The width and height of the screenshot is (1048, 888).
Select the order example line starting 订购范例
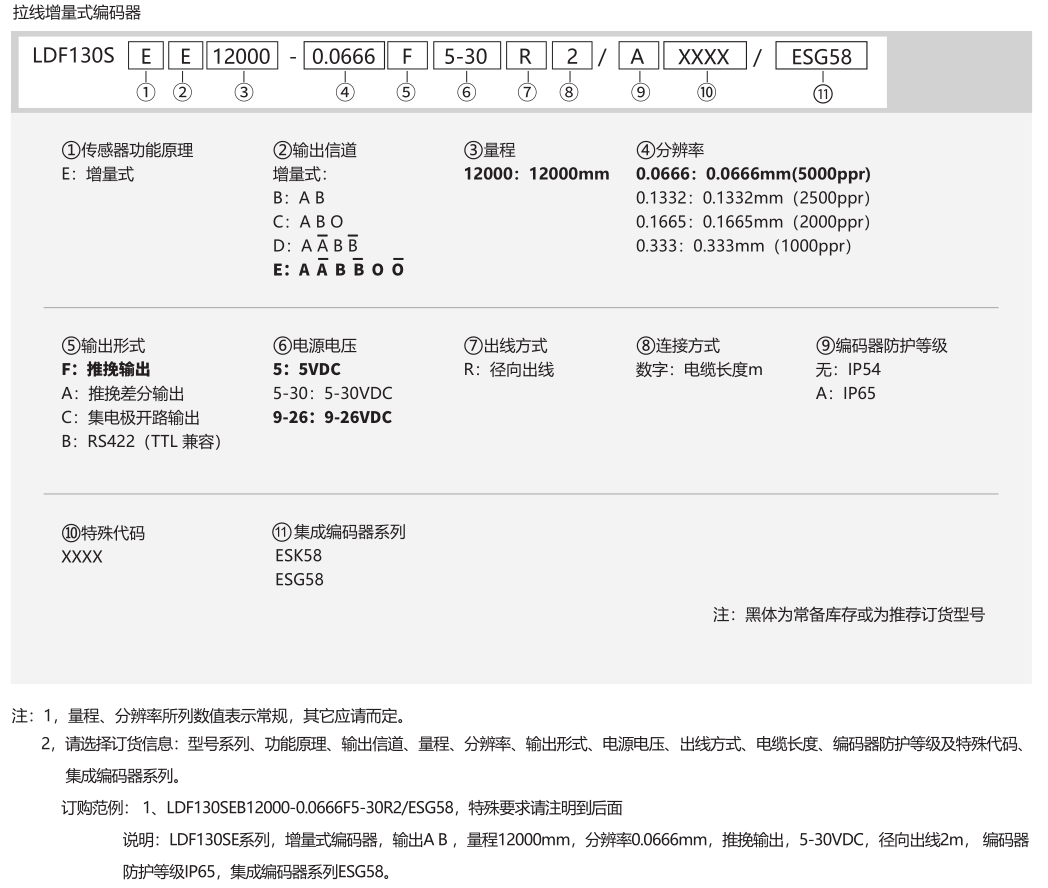tap(342, 808)
